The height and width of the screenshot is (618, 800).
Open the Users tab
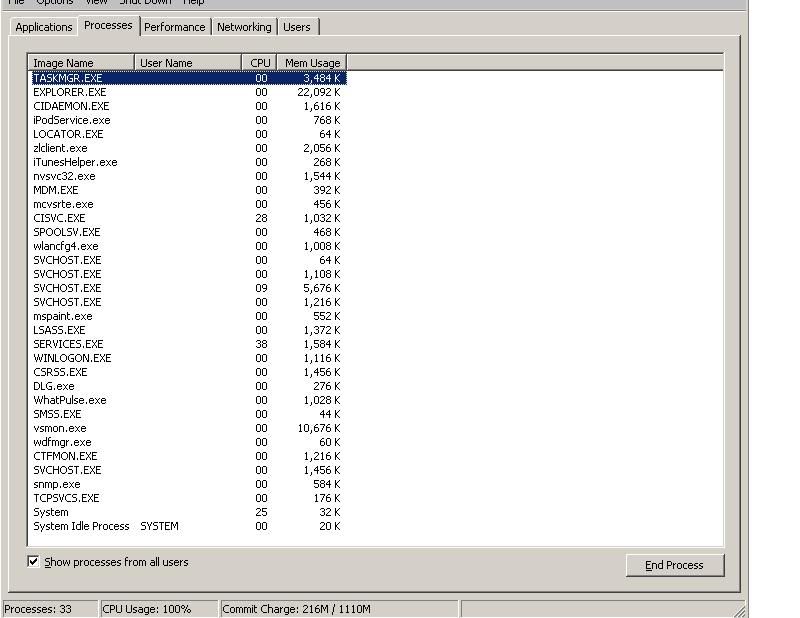pyautogui.click(x=297, y=27)
